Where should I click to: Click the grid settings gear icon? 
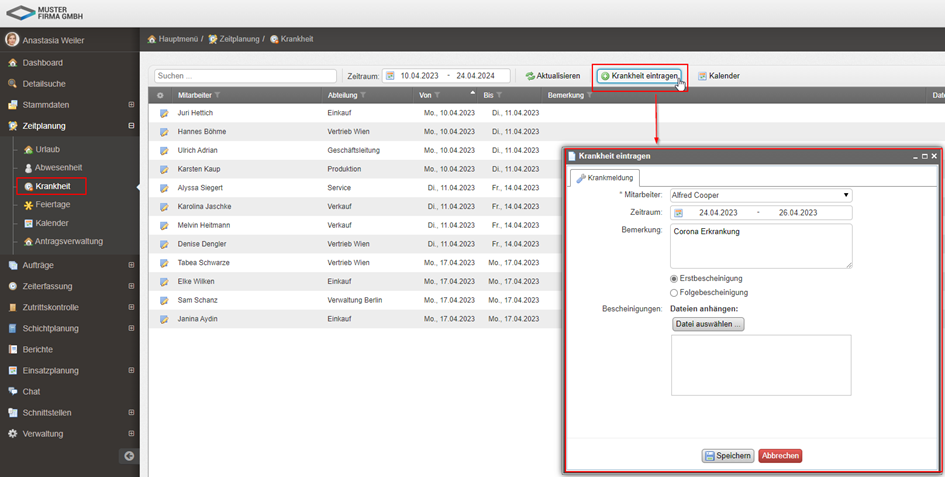coord(160,95)
